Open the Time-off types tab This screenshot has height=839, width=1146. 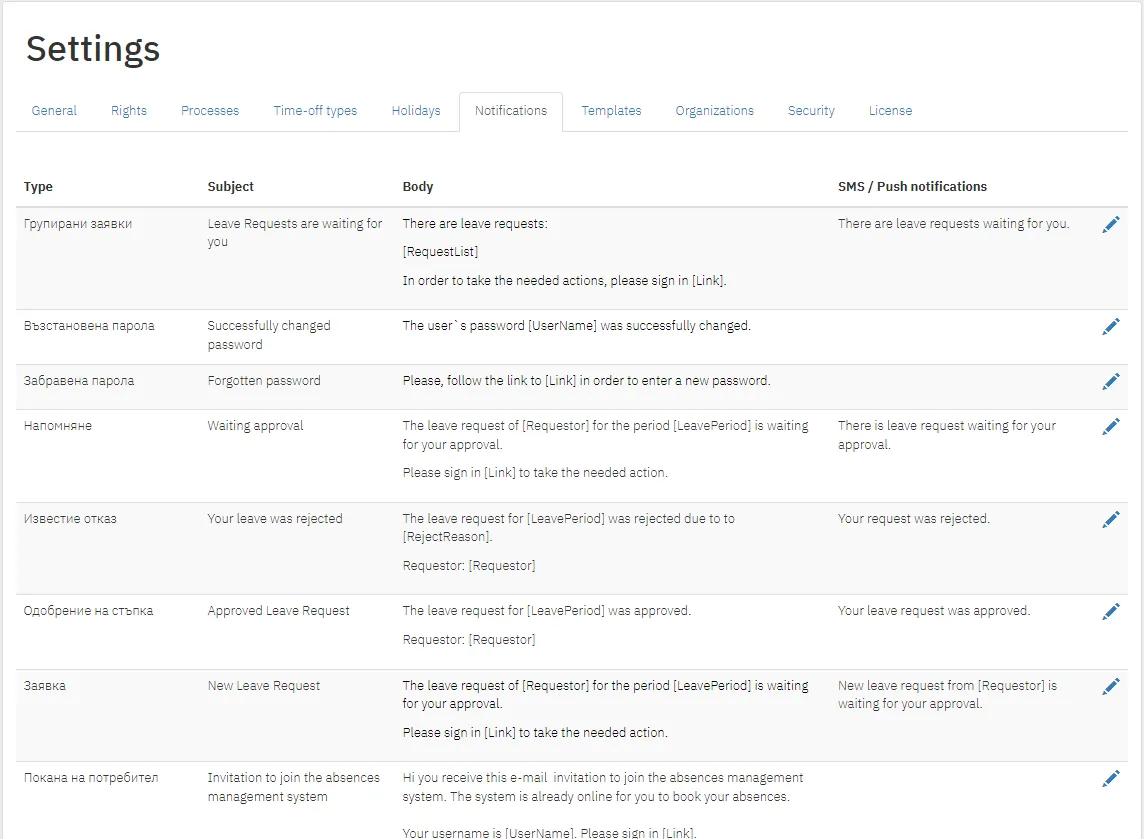click(x=315, y=111)
